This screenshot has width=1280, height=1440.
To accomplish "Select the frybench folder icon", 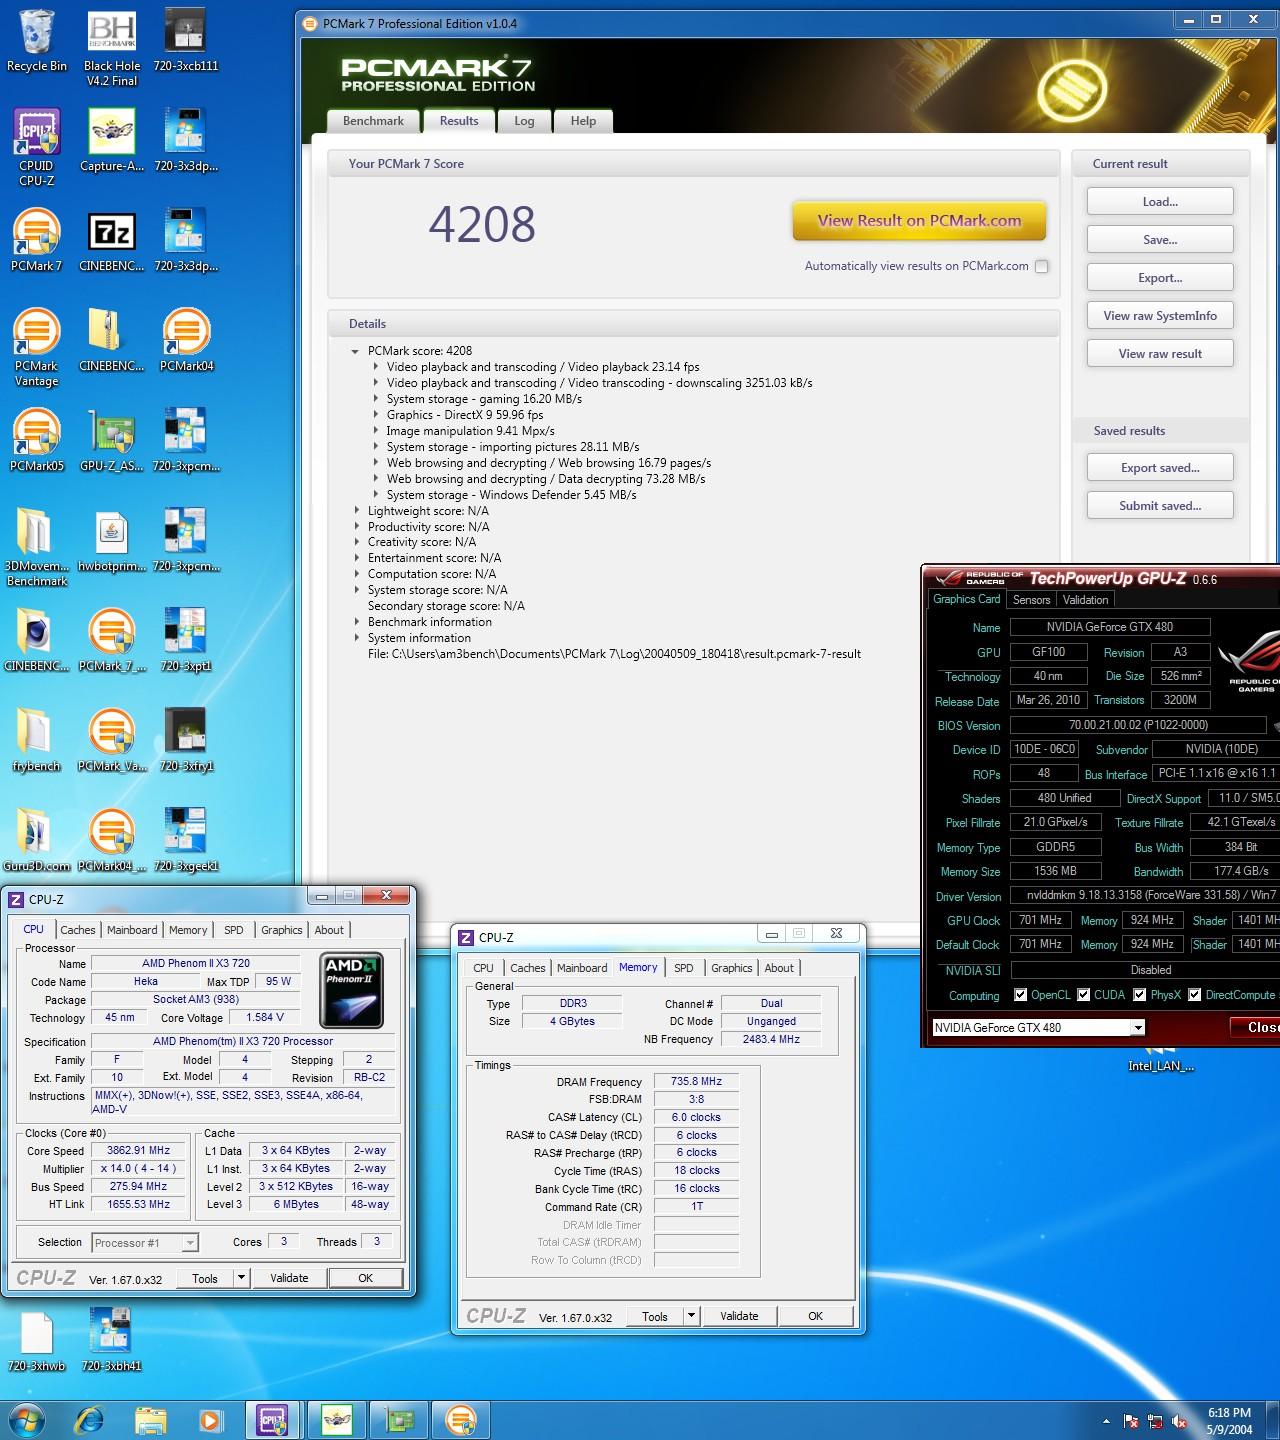I will [37, 741].
